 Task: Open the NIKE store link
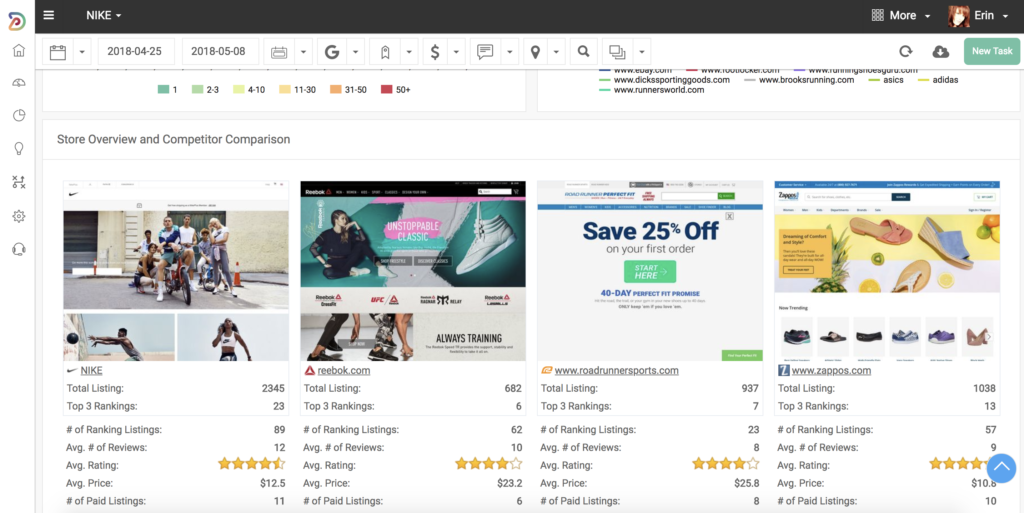click(91, 371)
